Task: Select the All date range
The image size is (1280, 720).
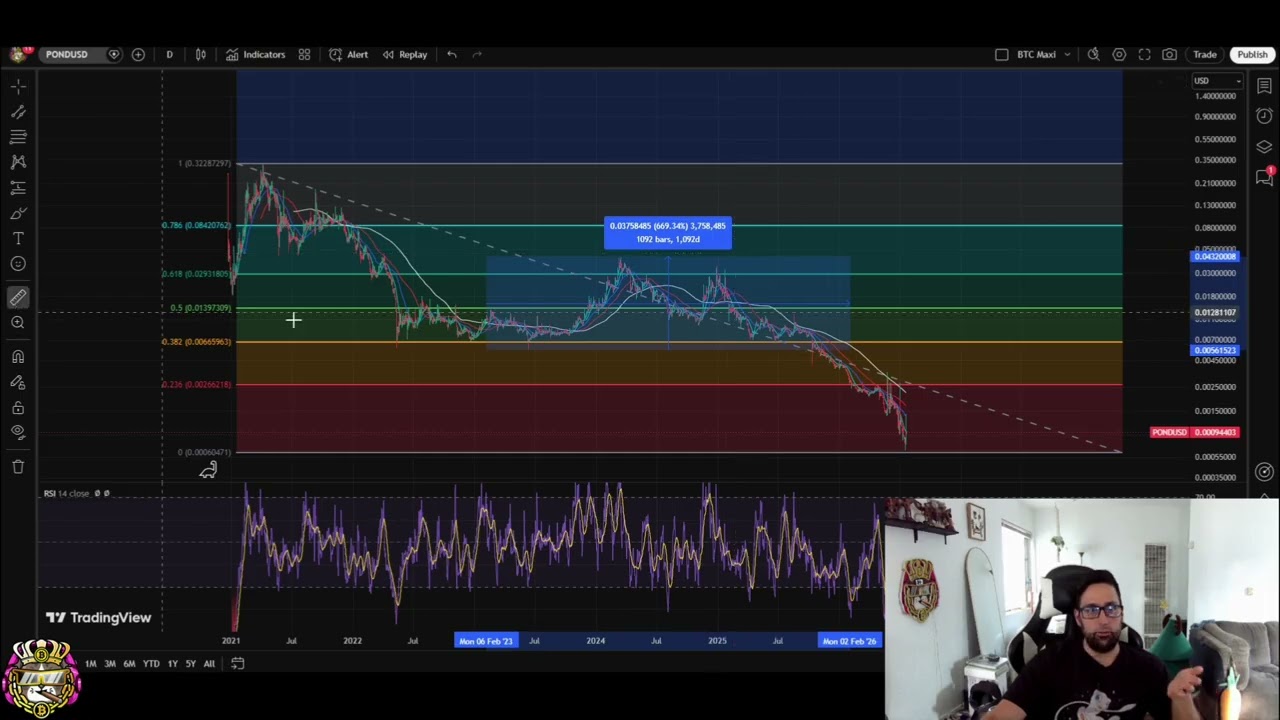Action: (x=209, y=664)
